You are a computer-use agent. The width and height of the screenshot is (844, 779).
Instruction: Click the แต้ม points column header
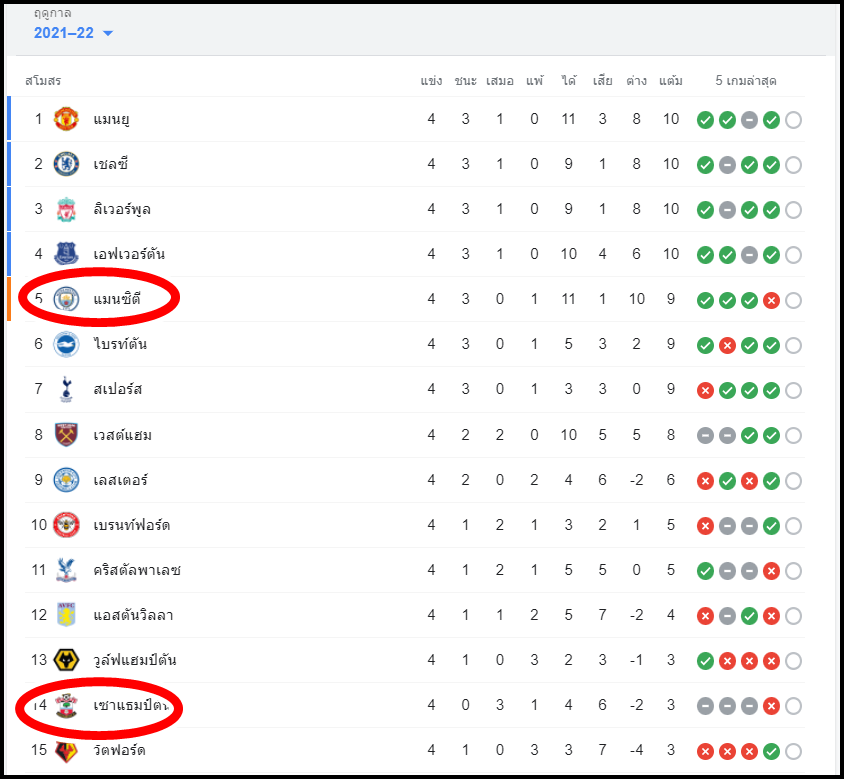[671, 81]
